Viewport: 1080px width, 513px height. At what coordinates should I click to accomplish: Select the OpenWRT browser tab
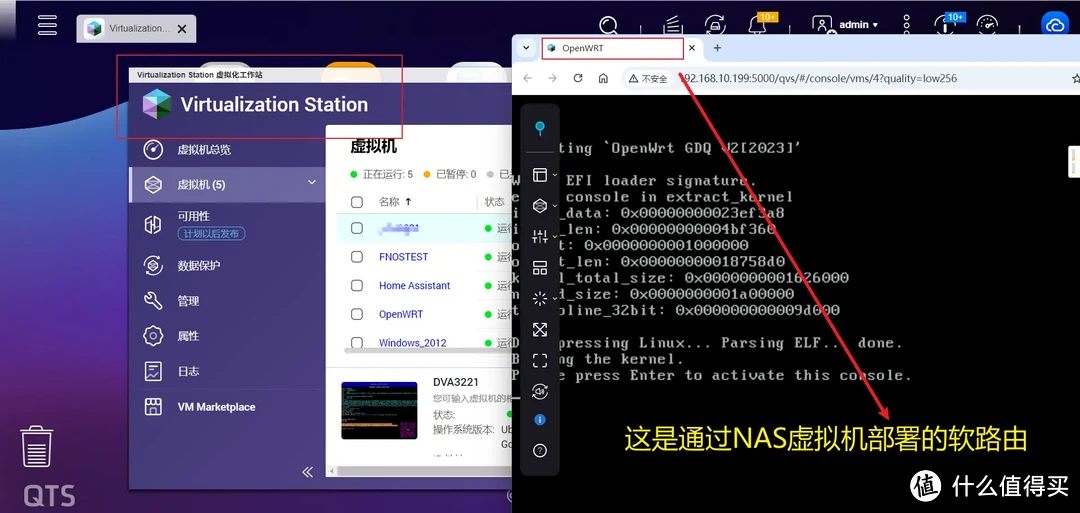point(612,48)
